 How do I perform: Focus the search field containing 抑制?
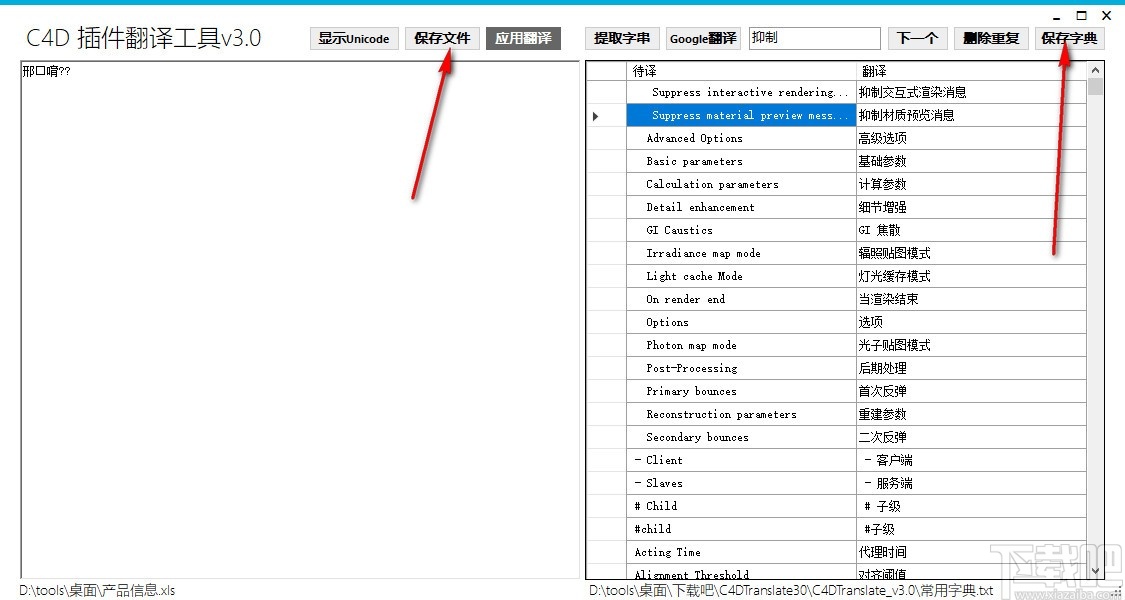[814, 39]
